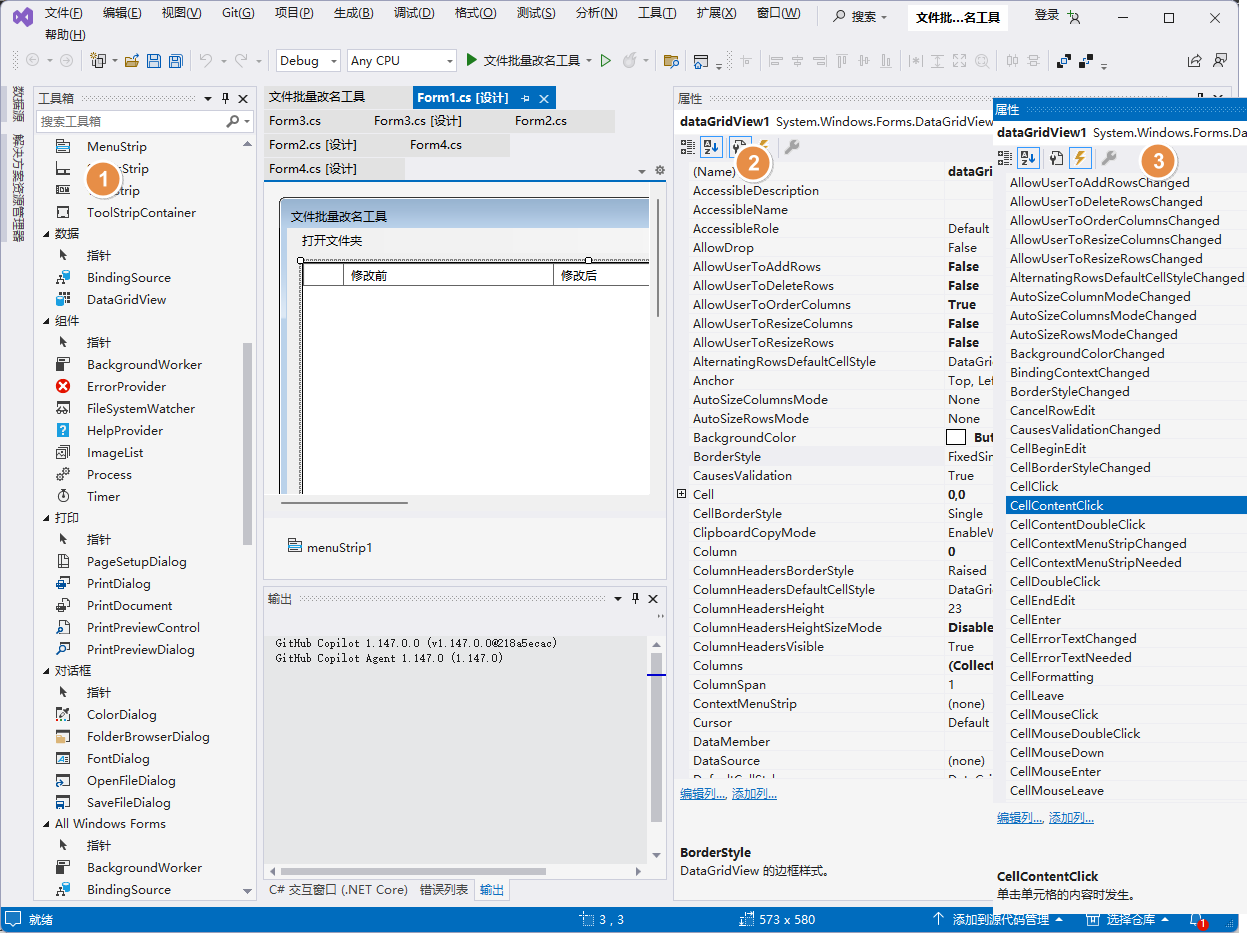Click the Live Share icon in the toolbar

point(1194,61)
